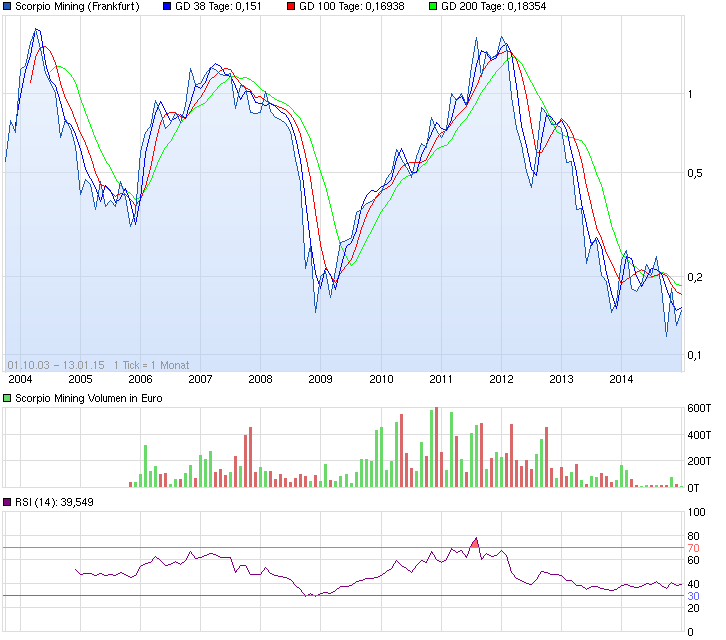Click the blue RSI threshold label 30
726x640 pixels.
coord(694,596)
